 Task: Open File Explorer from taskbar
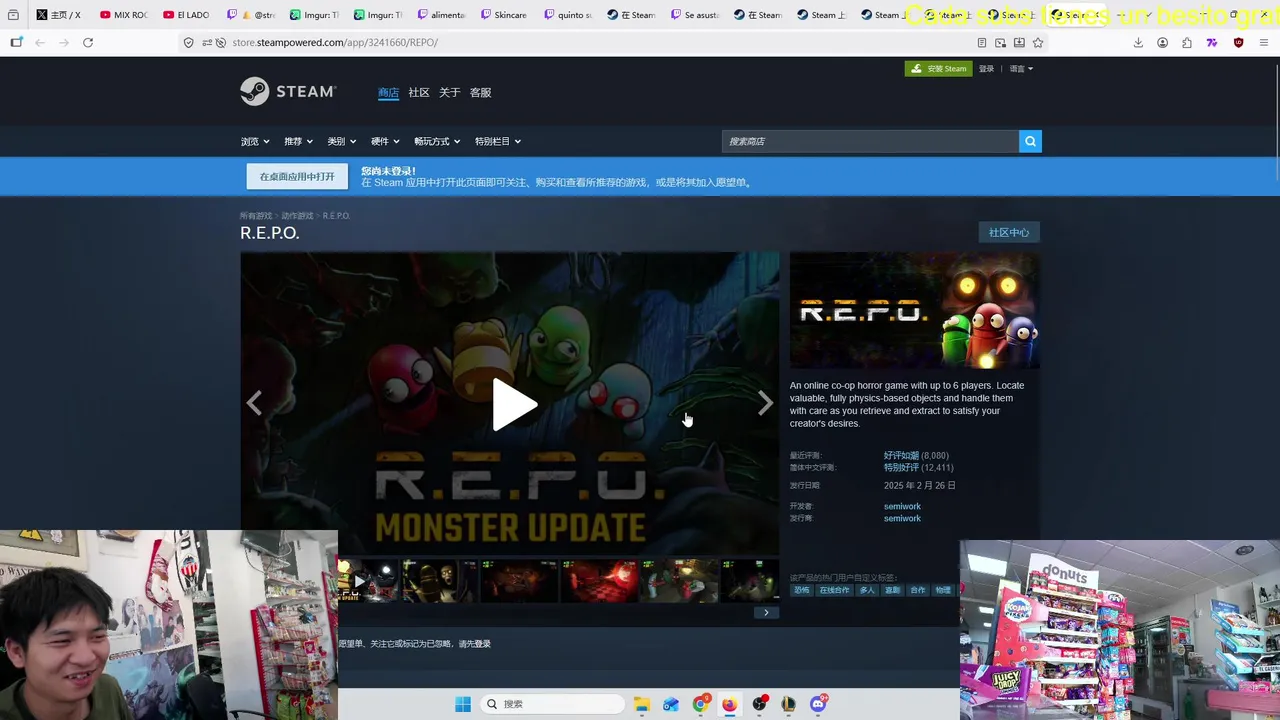tap(641, 704)
